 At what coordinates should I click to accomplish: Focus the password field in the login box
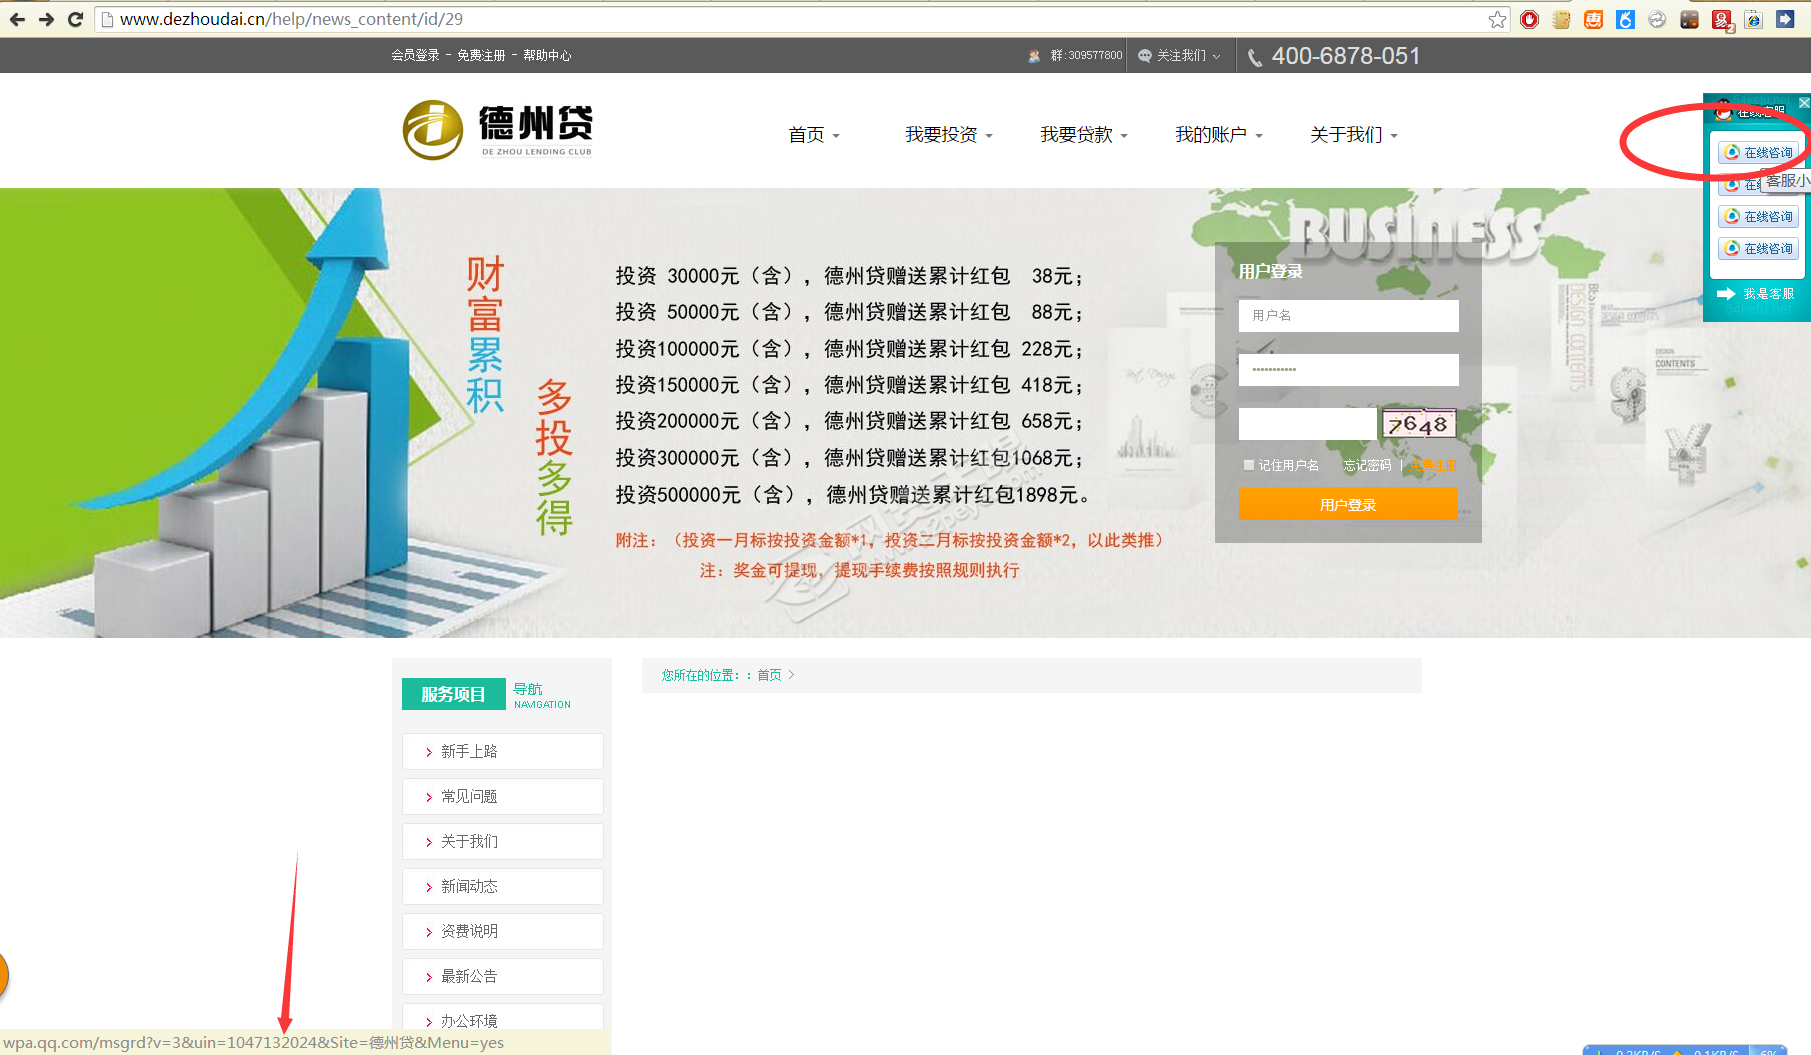coord(1348,370)
